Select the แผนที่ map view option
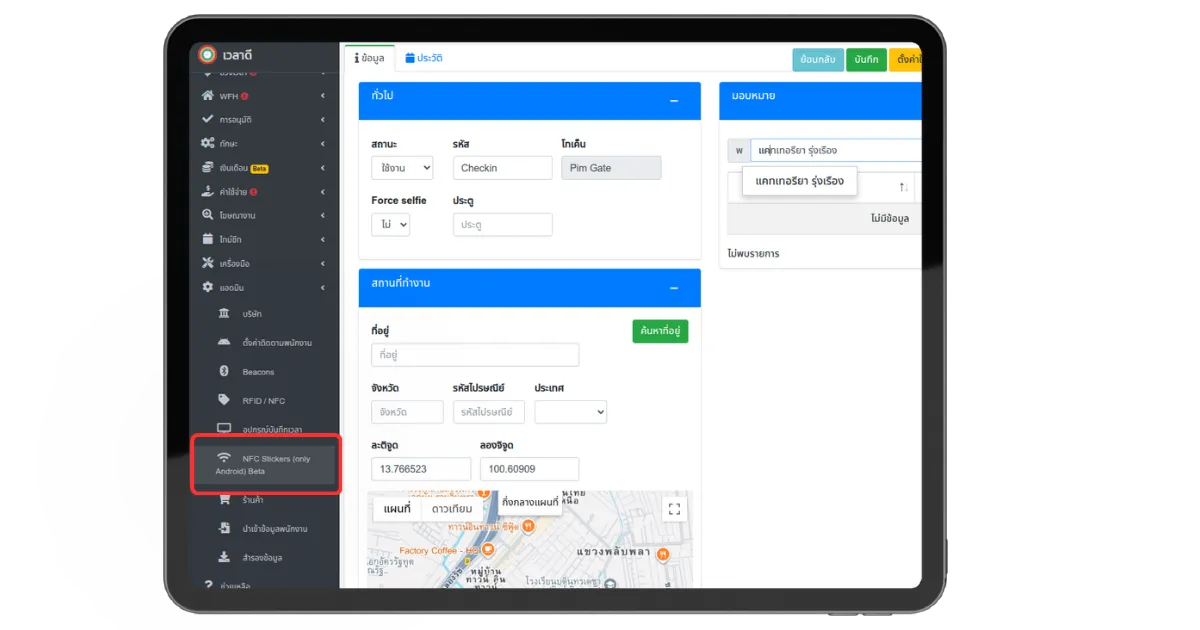Viewport: 1200px width, 630px height. tap(397, 508)
